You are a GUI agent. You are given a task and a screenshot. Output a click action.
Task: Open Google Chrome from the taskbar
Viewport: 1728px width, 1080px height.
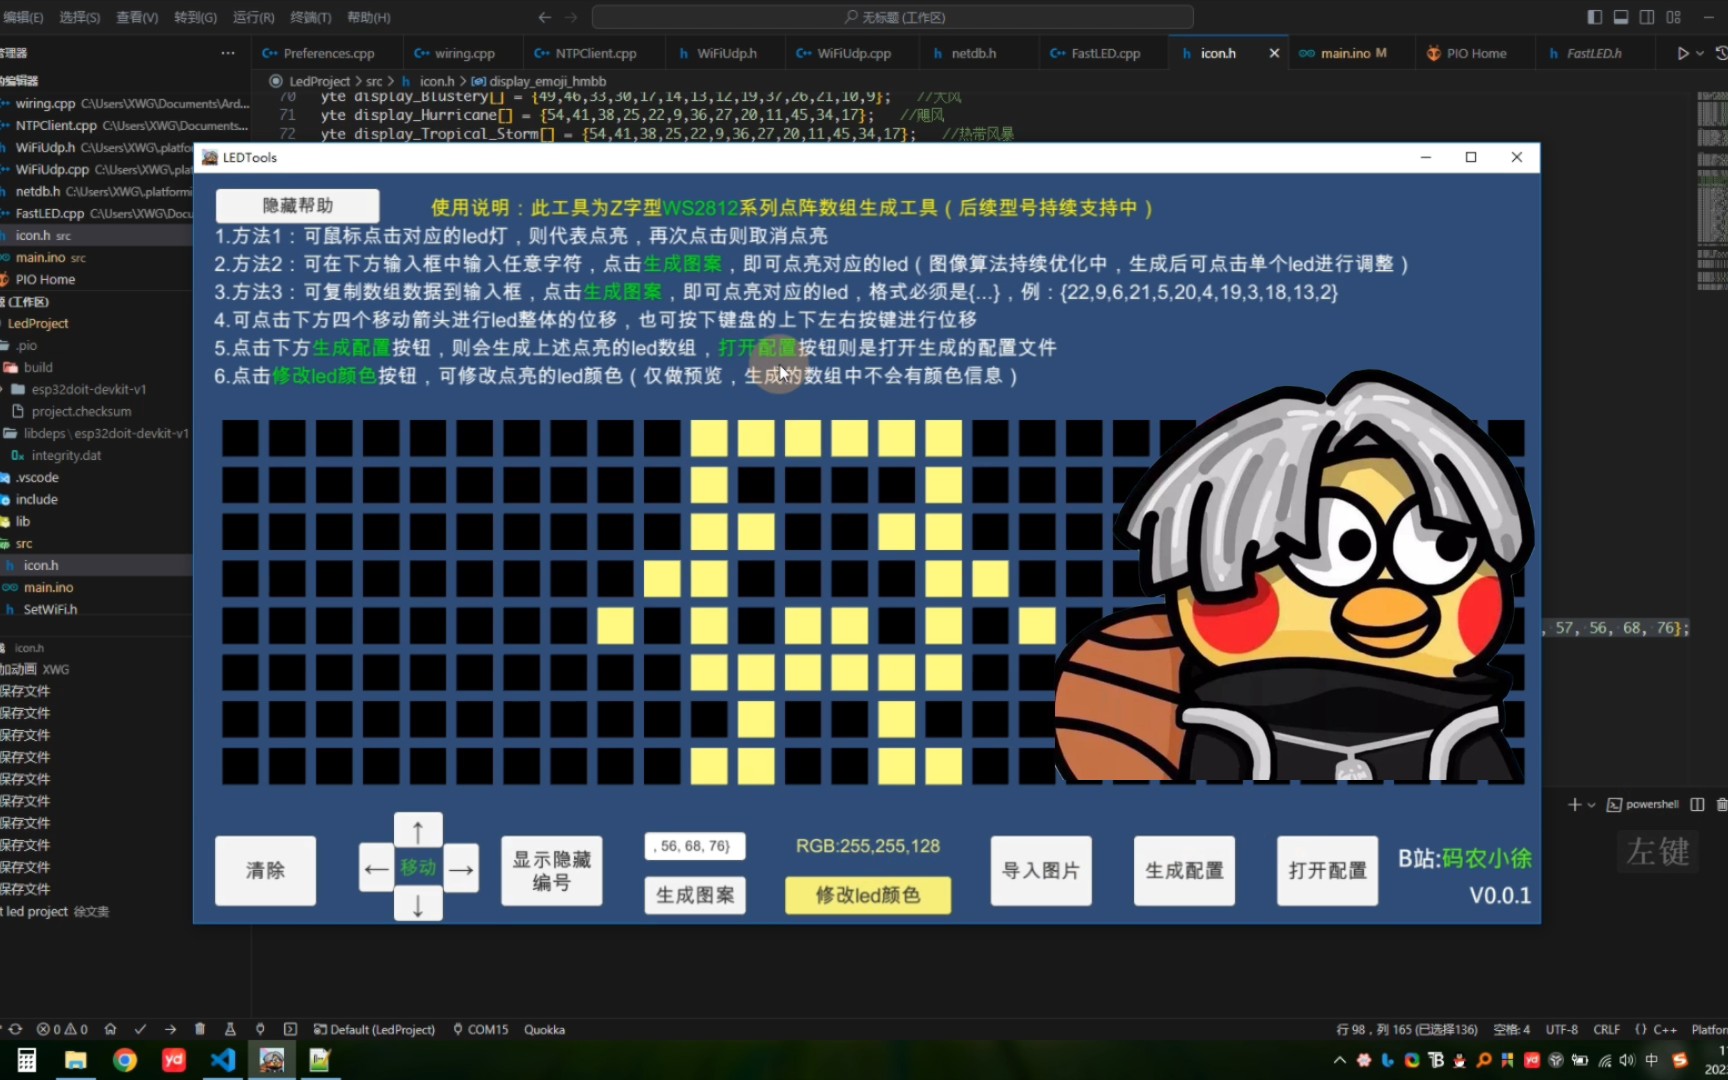[x=125, y=1060]
